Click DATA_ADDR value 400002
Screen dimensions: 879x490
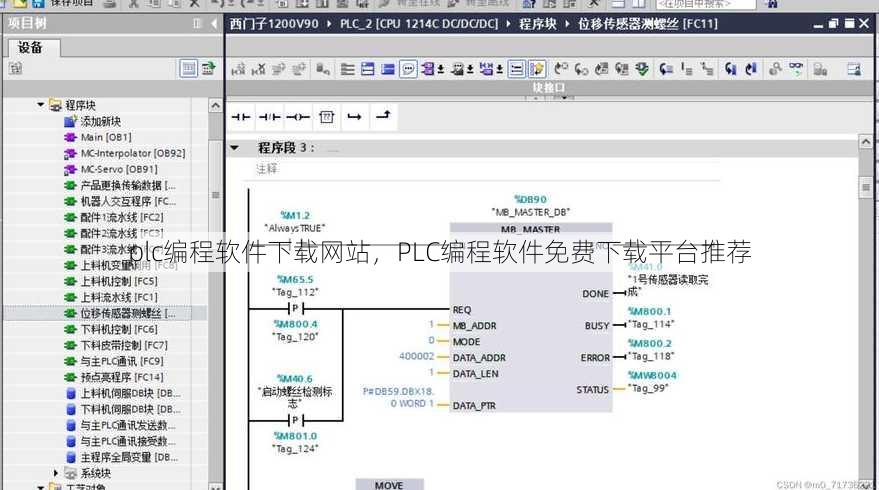pyautogui.click(x=416, y=356)
